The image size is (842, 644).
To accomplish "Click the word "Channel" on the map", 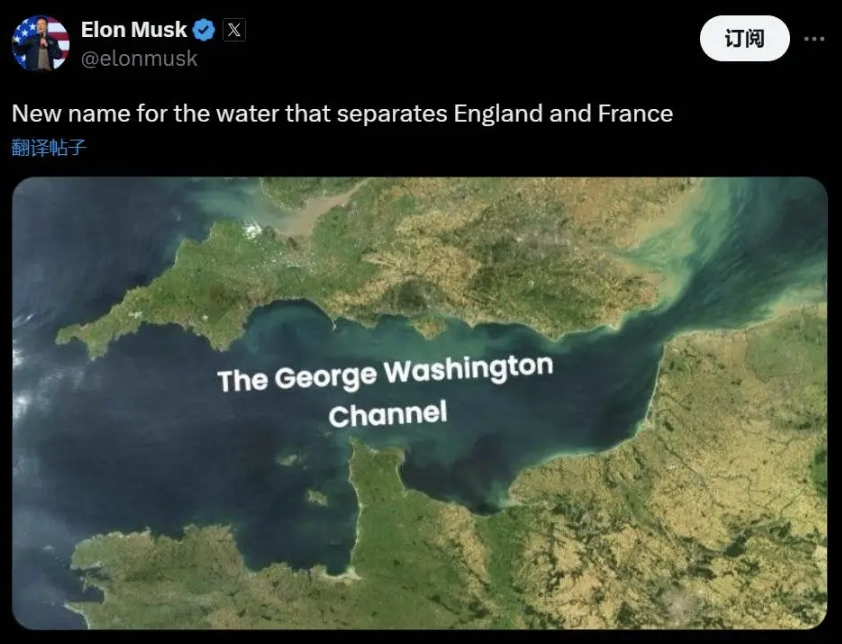I will pos(388,413).
